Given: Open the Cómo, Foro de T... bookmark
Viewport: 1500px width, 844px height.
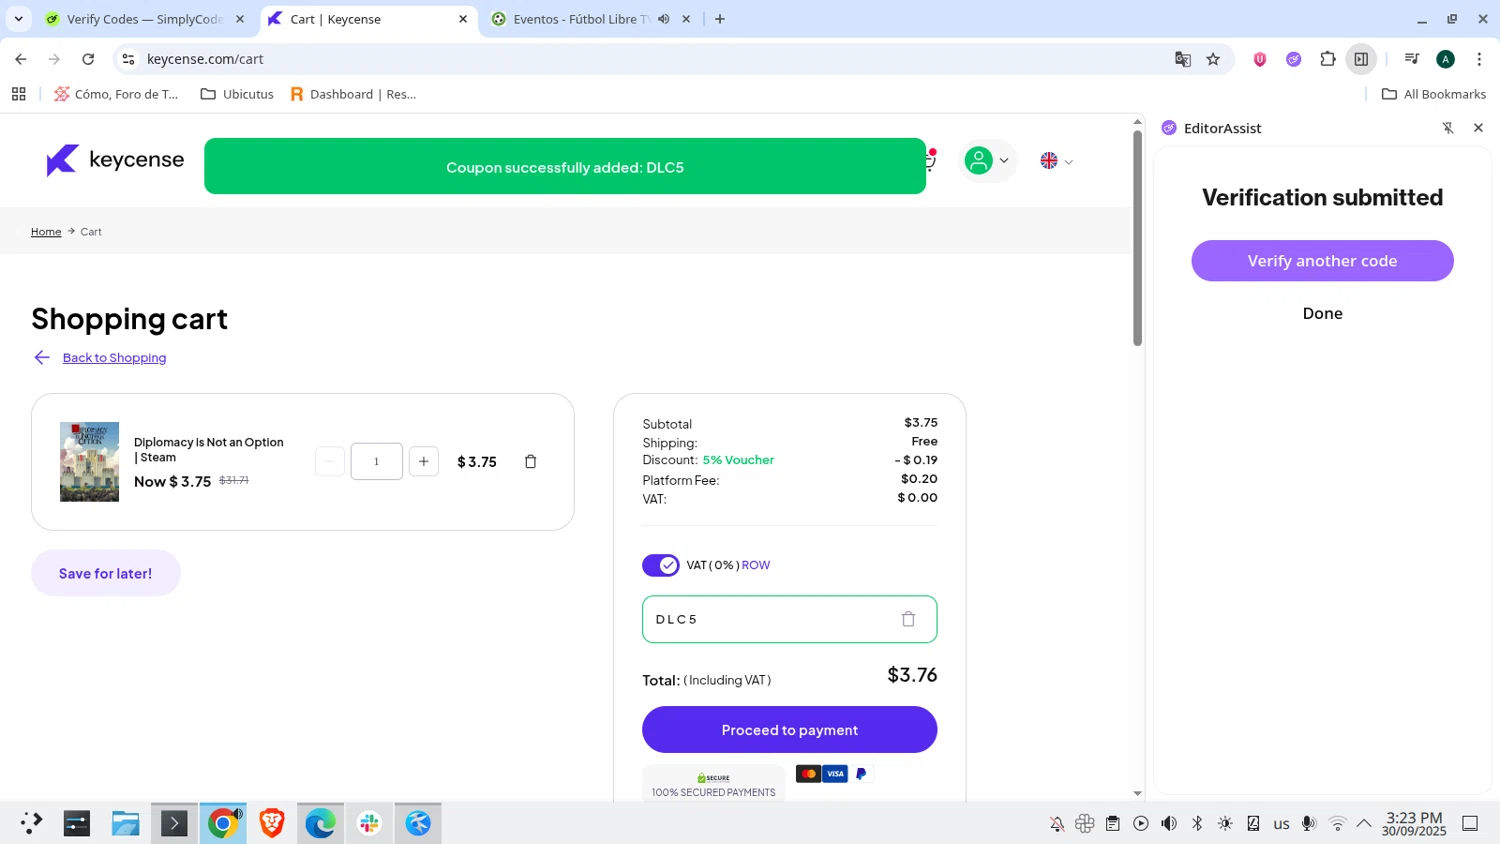Looking at the screenshot, I should (x=116, y=94).
